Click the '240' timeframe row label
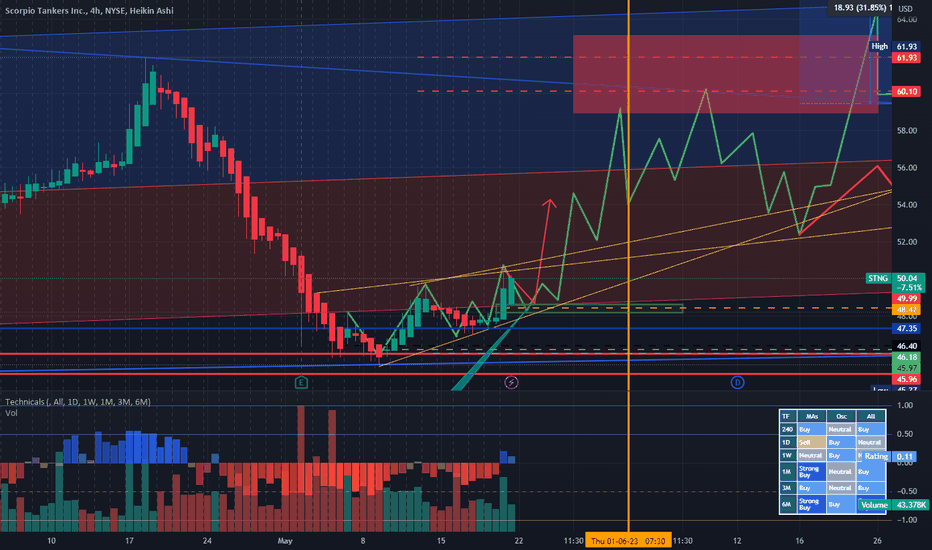The height and width of the screenshot is (550, 932). point(787,429)
